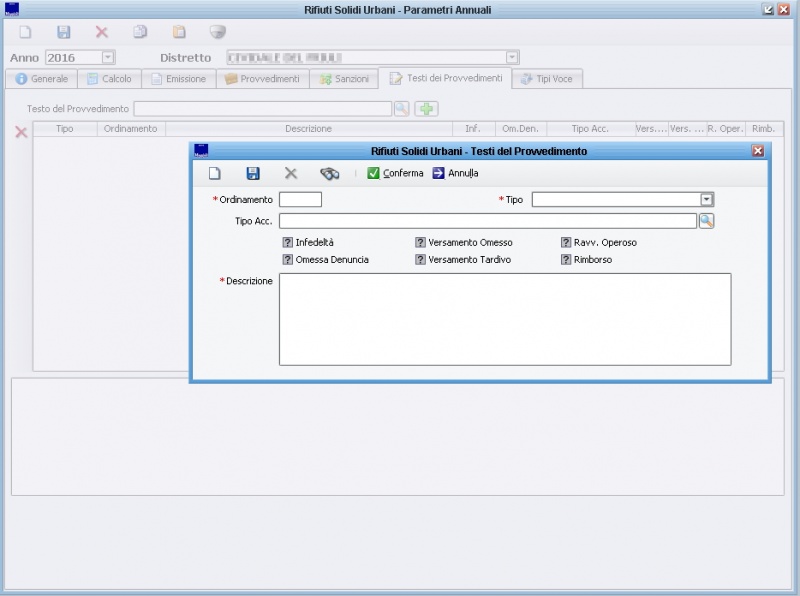Toggle the Infedeltà checkbox
This screenshot has height=596, width=800.
288,242
